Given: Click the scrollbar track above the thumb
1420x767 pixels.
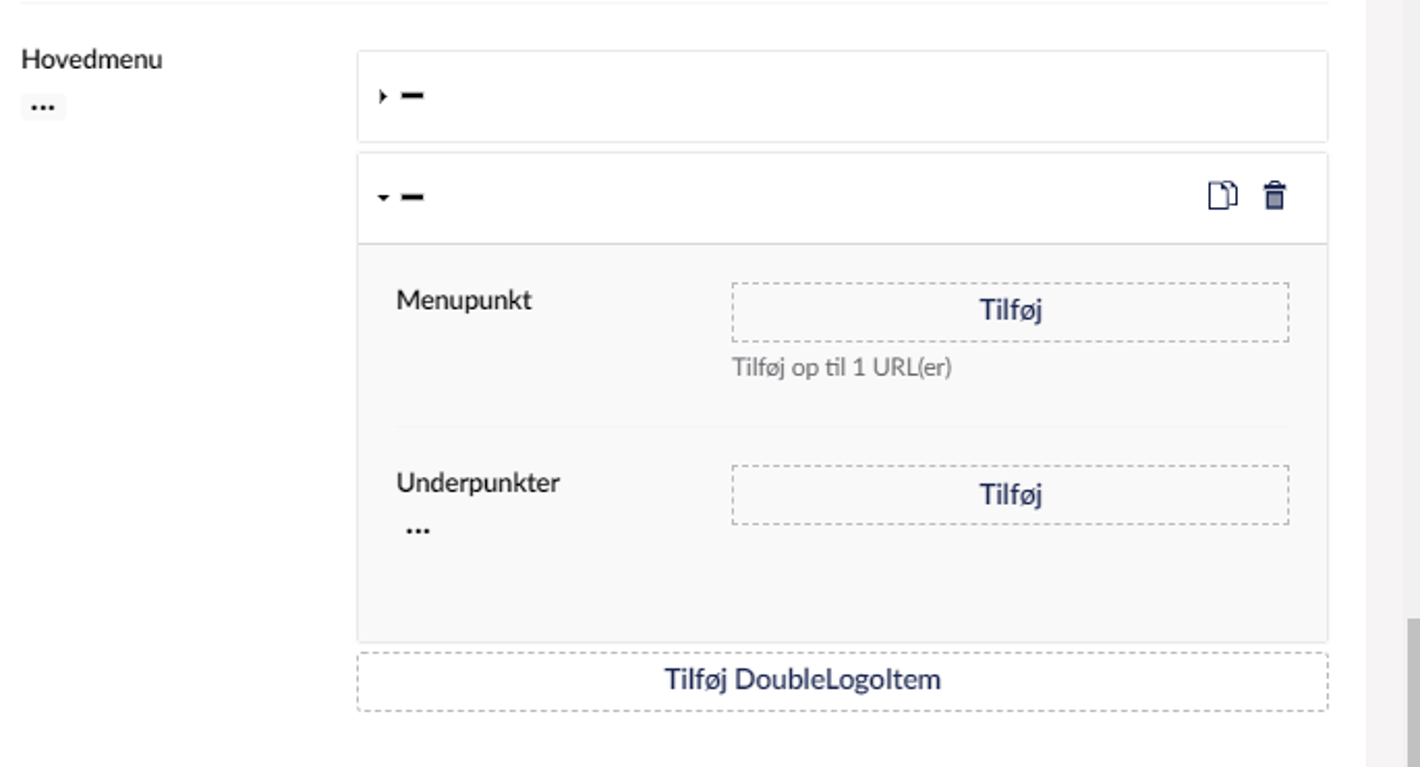Looking at the screenshot, I should click(x=1412, y=300).
